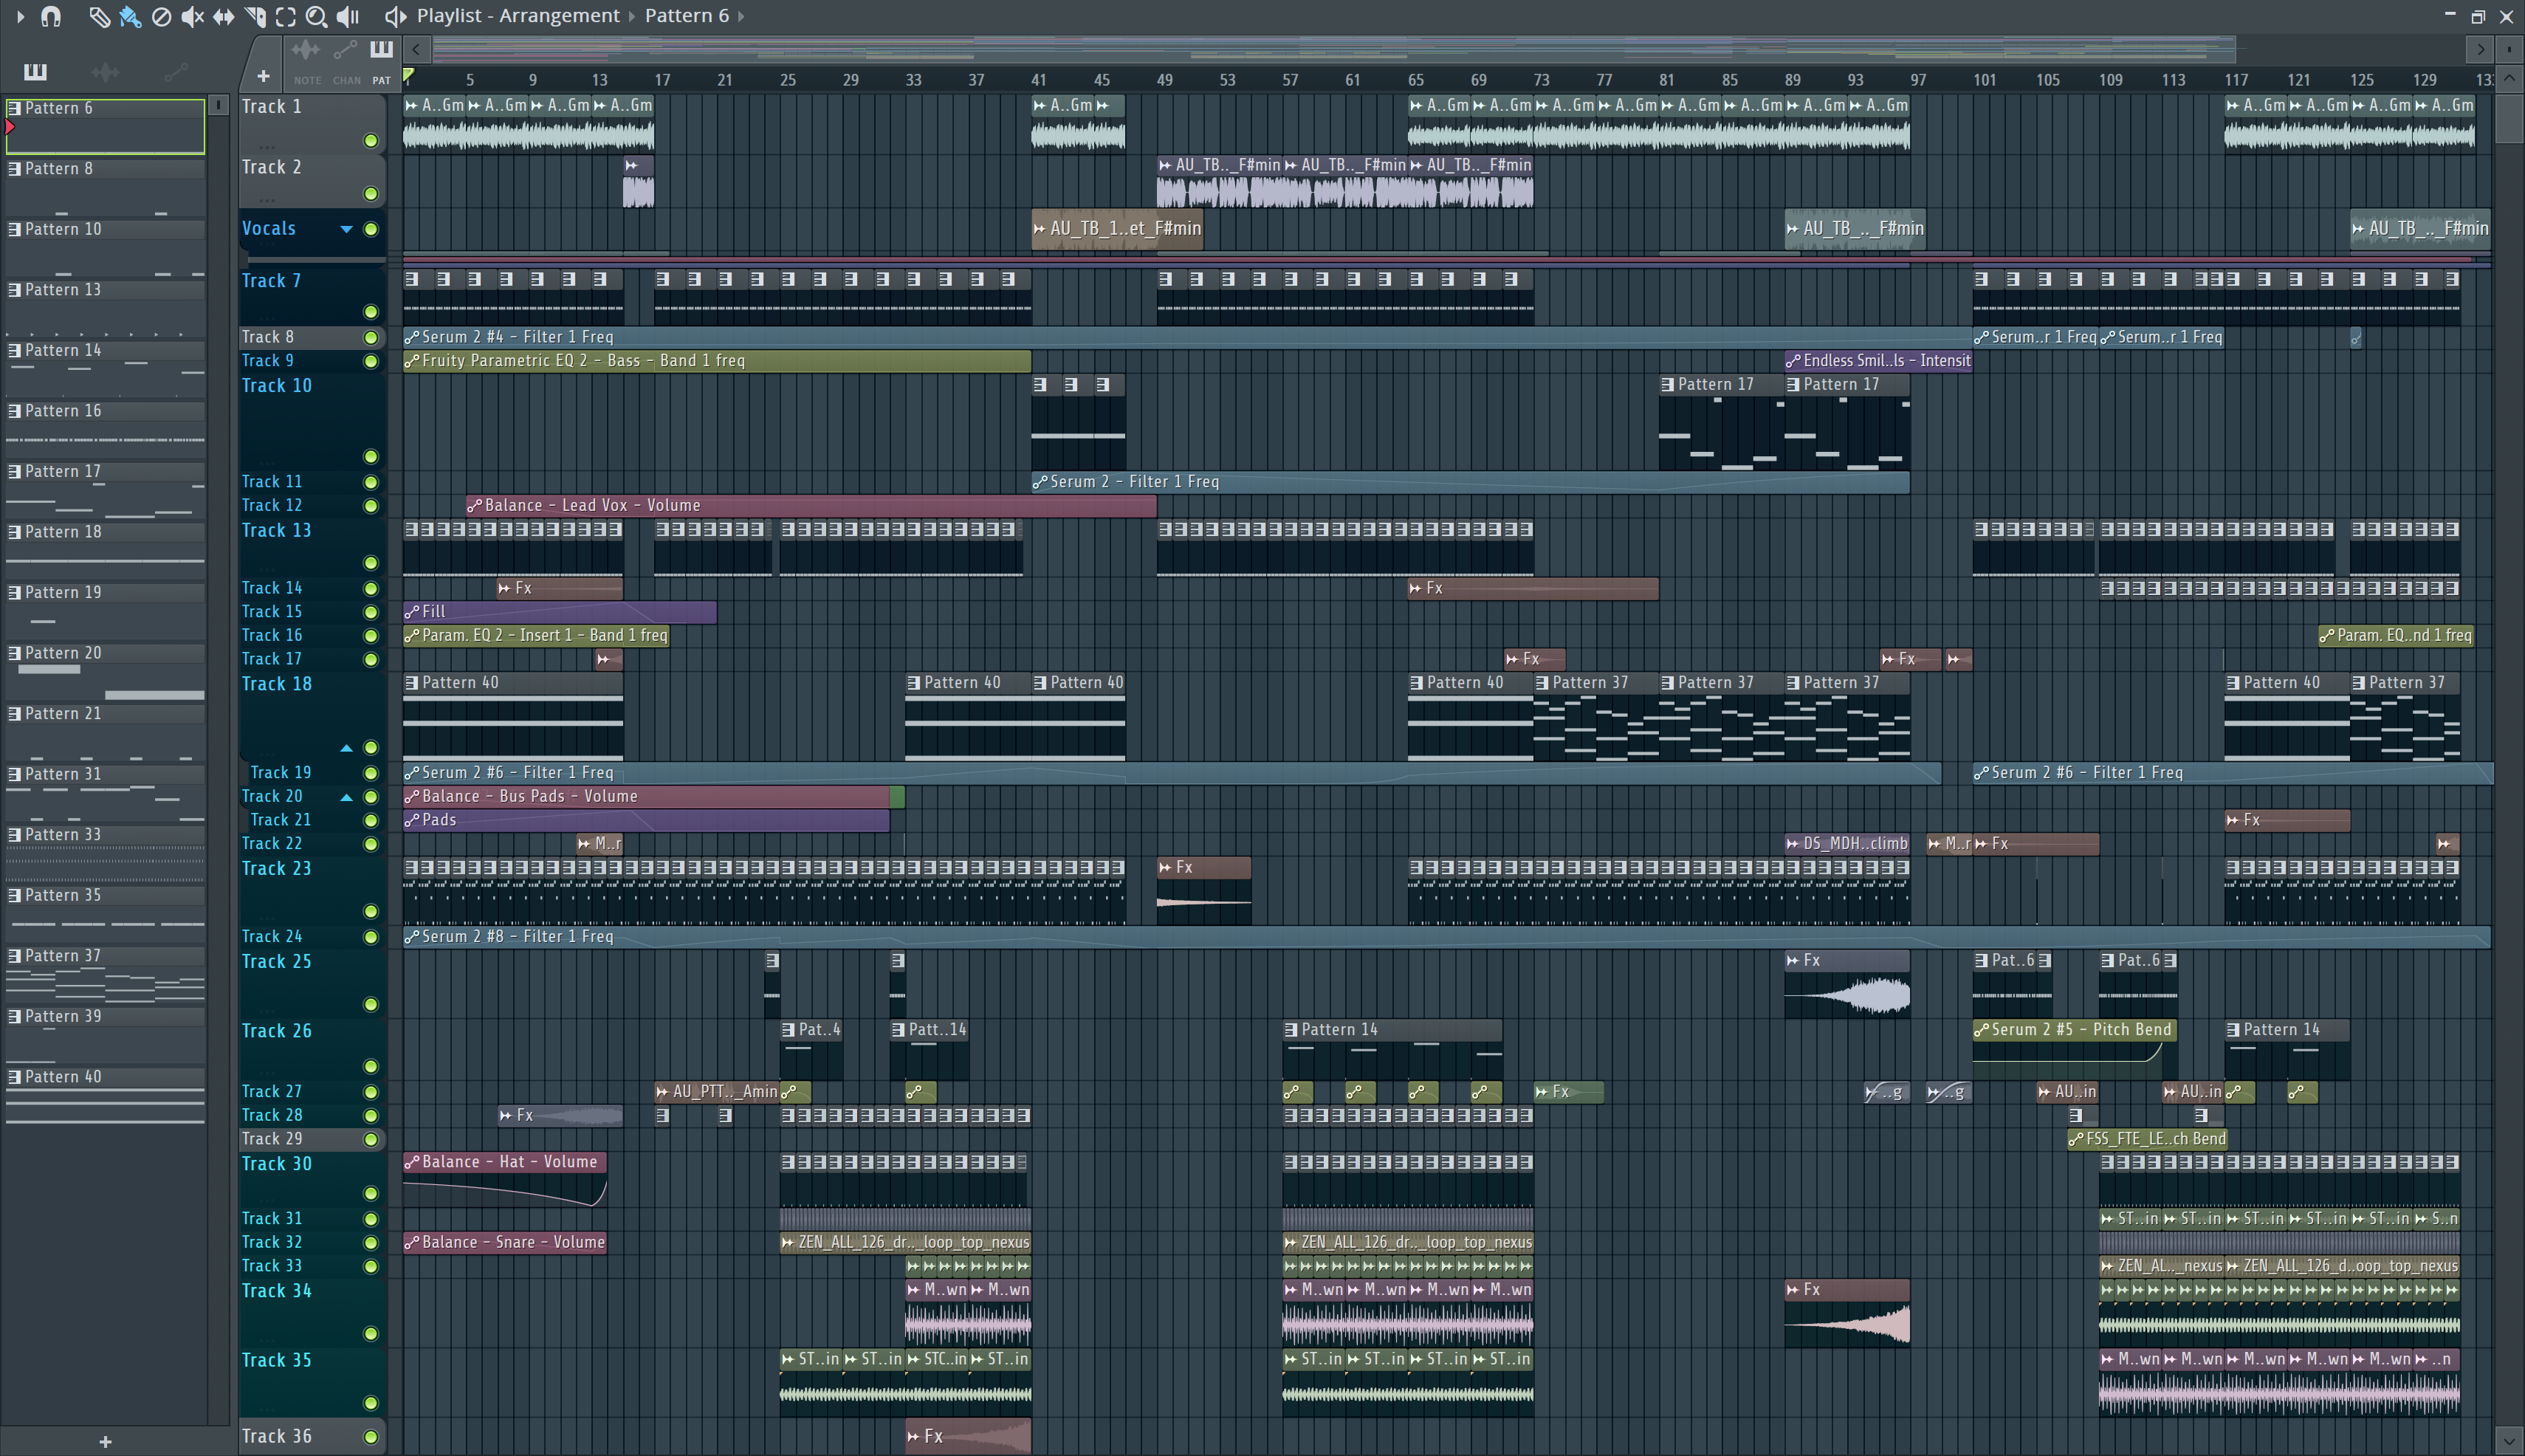2525x1456 pixels.
Task: Click the Balance - Hat - Volume clip icon
Action: [411, 1162]
